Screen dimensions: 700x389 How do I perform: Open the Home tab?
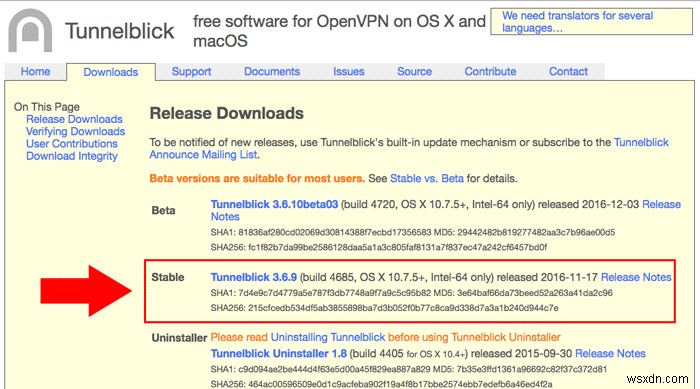point(35,71)
